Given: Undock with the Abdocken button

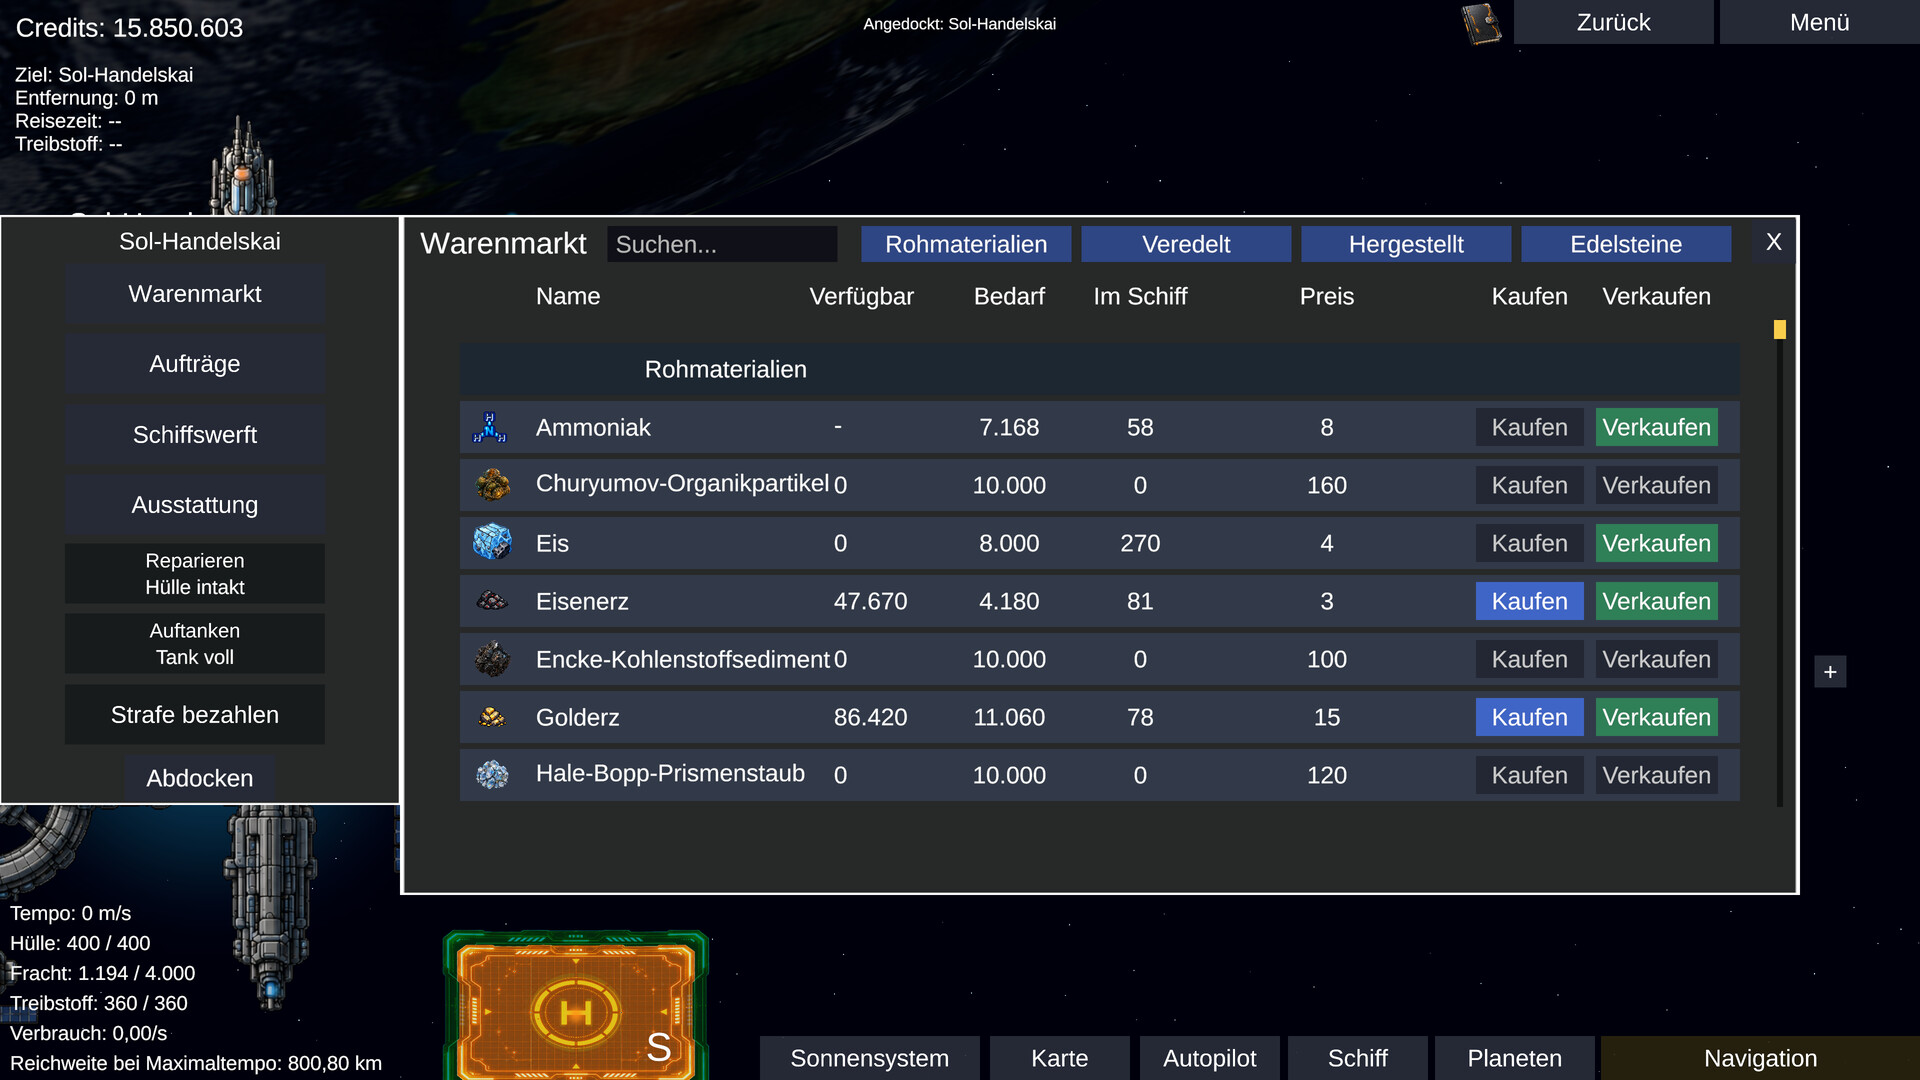Looking at the screenshot, I should coord(200,778).
